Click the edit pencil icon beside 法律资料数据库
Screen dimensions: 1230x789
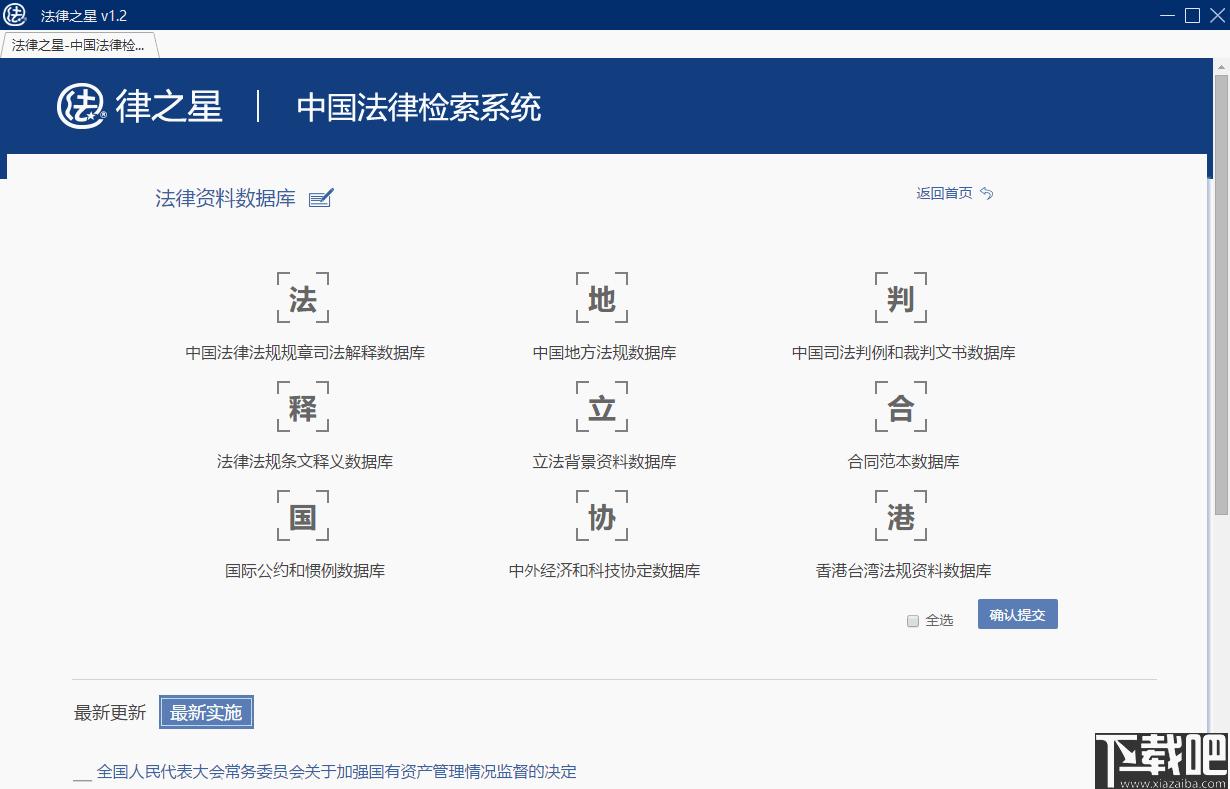click(x=321, y=198)
